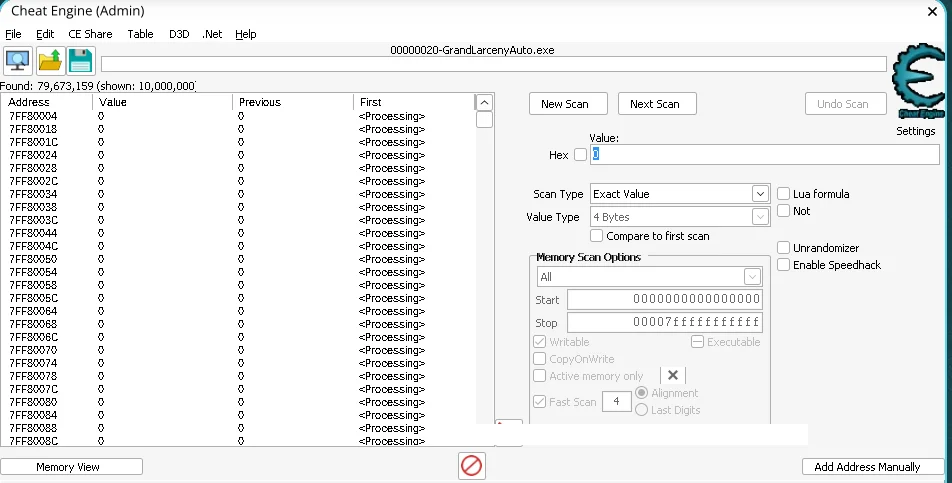
Task: Click the Previous column header
Action: (293, 102)
